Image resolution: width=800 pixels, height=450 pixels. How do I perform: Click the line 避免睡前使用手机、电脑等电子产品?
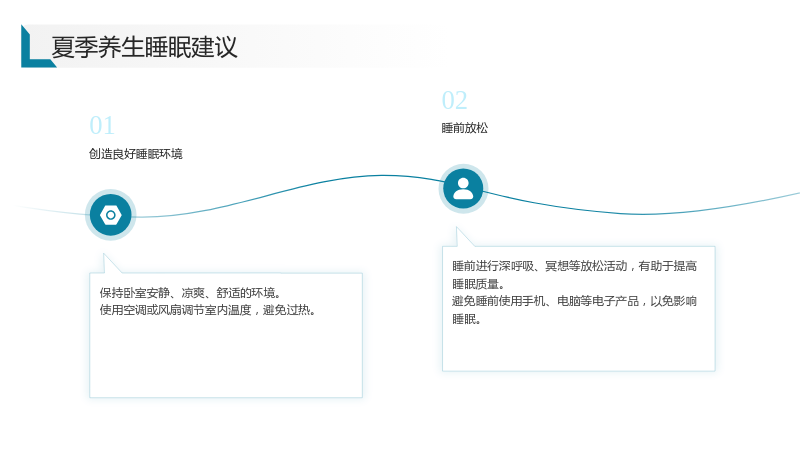point(545,301)
